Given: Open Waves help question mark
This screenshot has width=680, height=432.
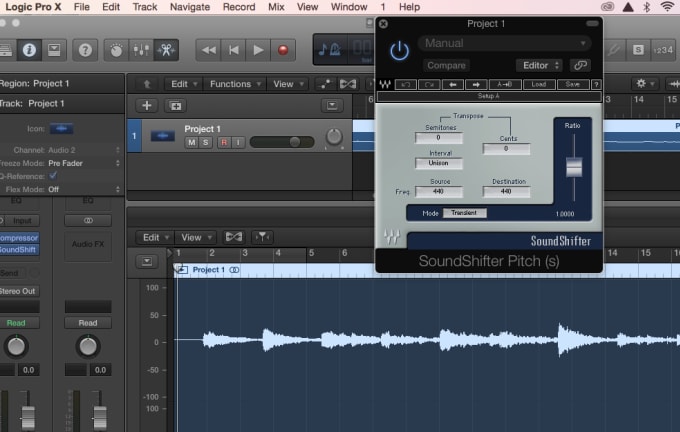Looking at the screenshot, I should [x=596, y=85].
